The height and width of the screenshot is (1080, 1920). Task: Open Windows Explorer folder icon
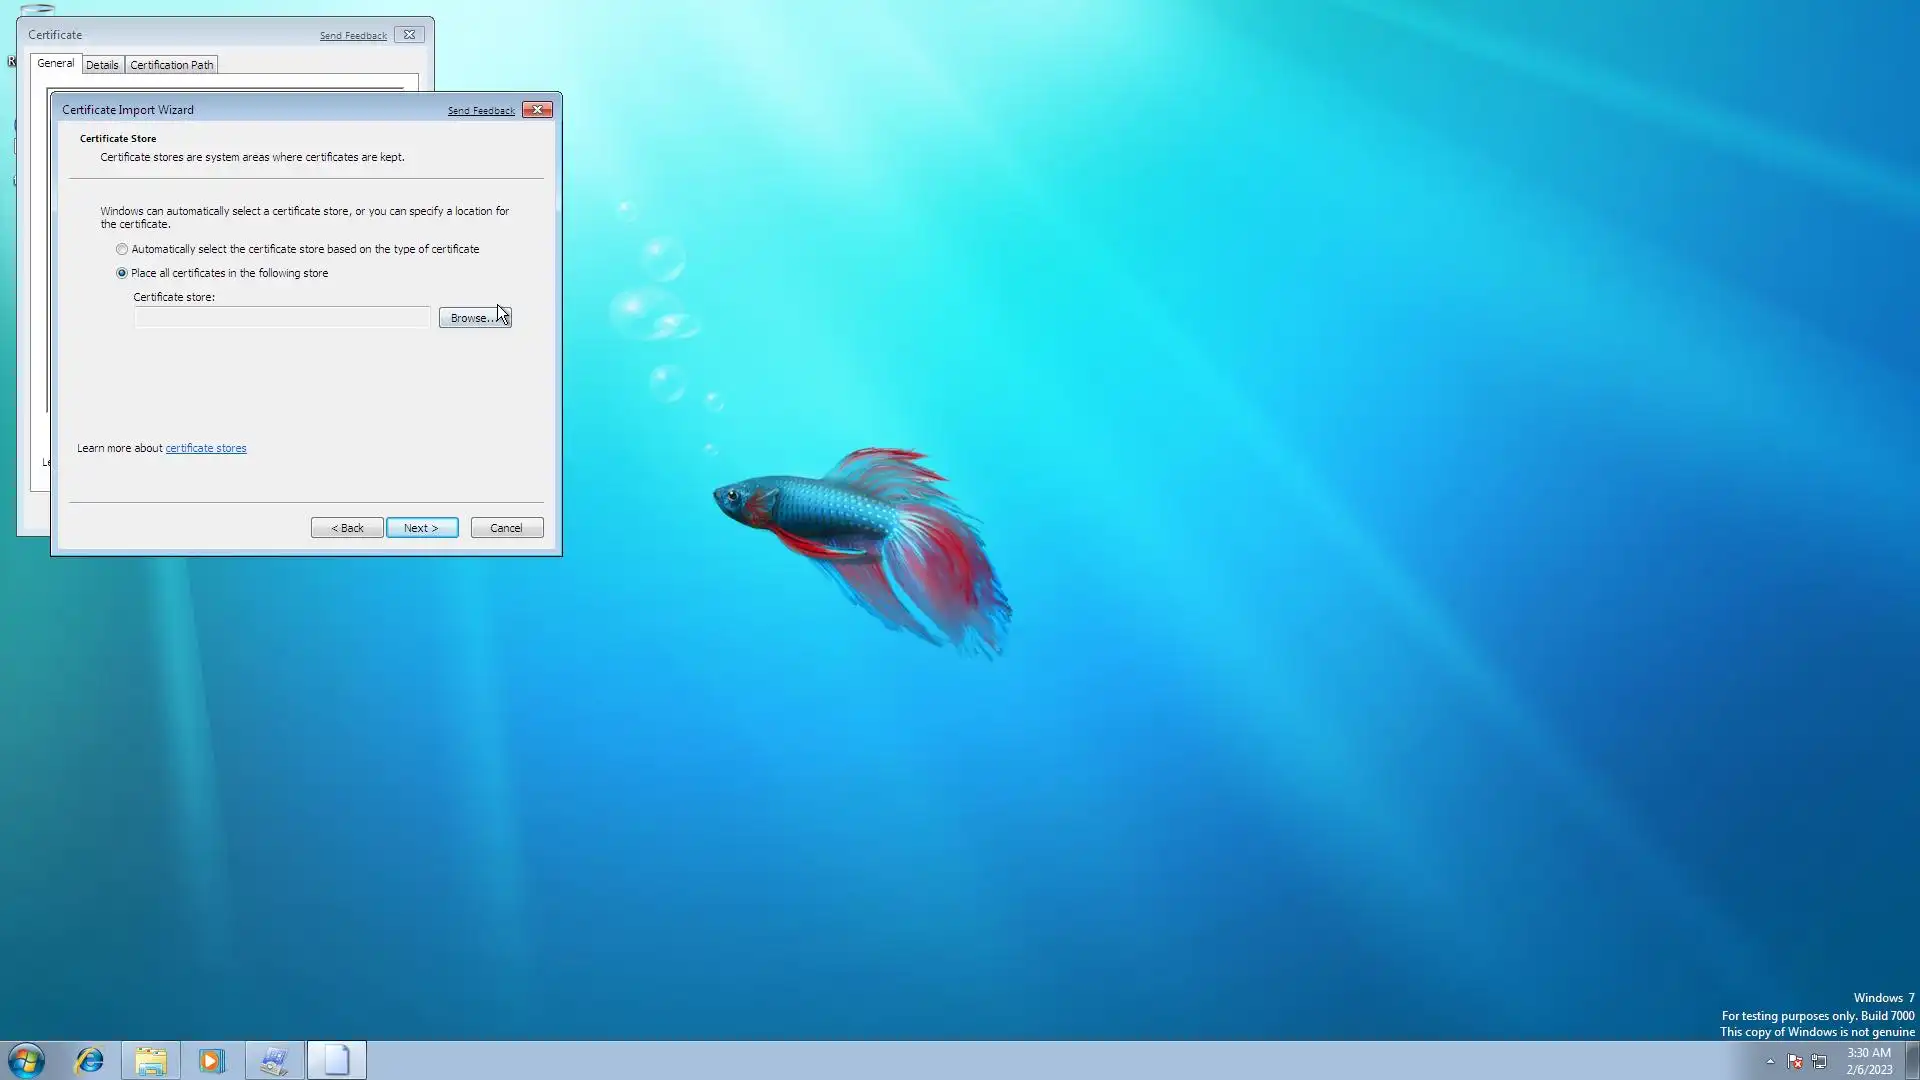click(x=151, y=1060)
